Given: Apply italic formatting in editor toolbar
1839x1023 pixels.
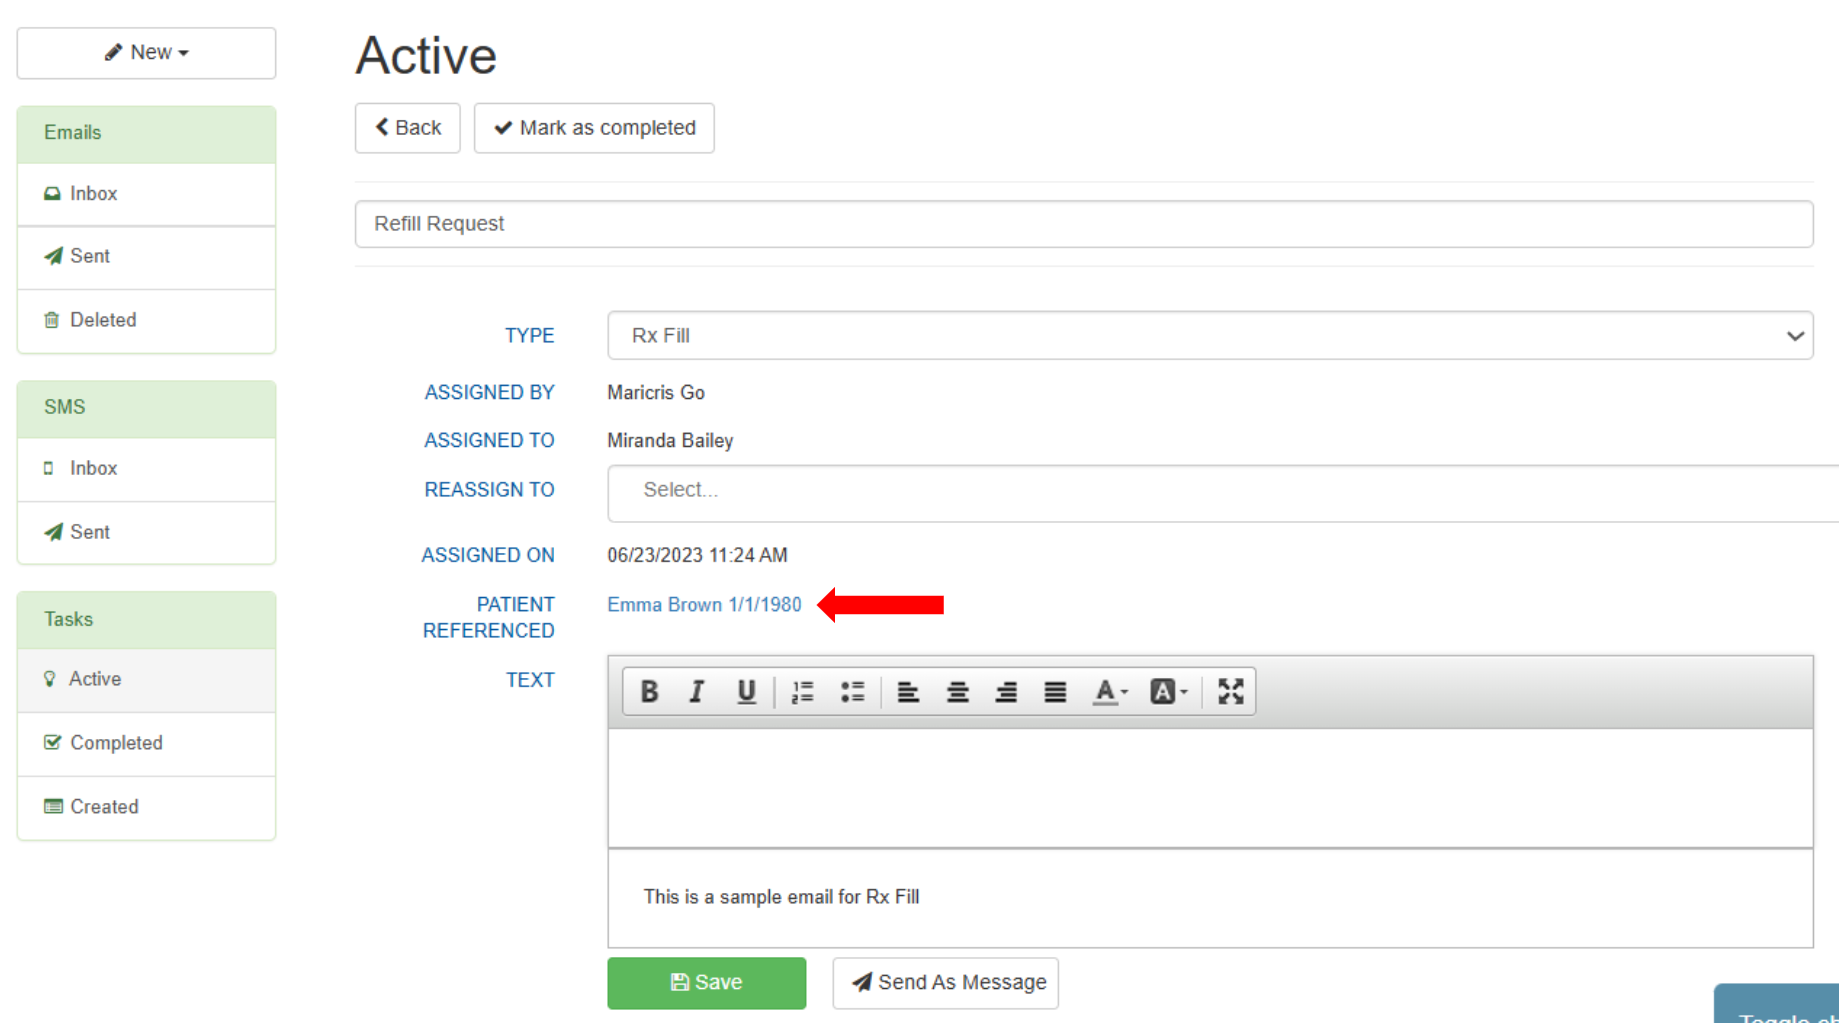Looking at the screenshot, I should tap(697, 691).
